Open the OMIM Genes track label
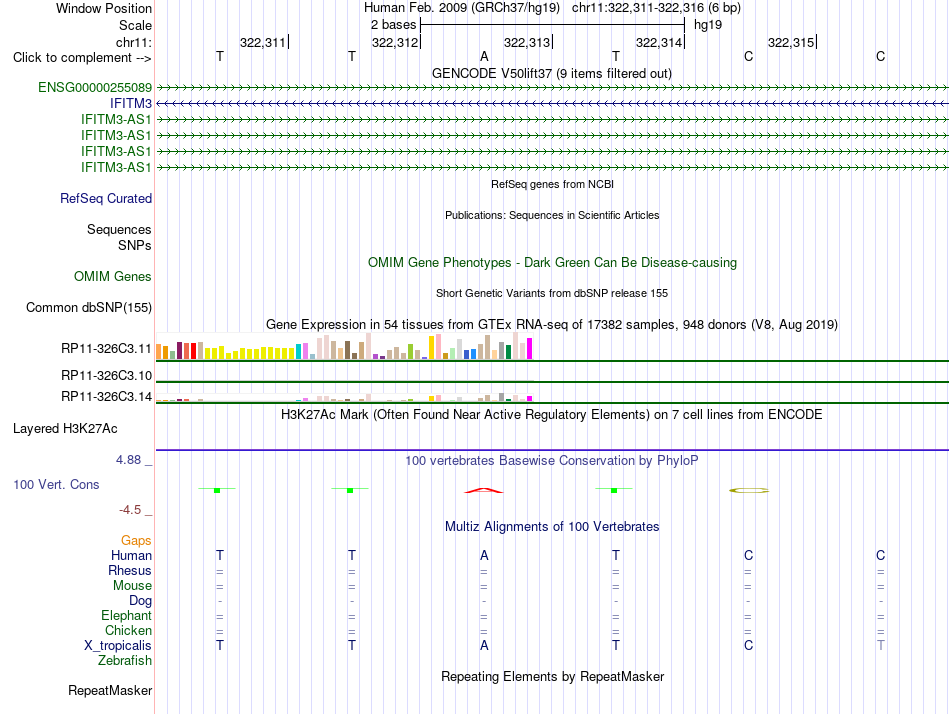The height and width of the screenshot is (714, 950). 113,276
